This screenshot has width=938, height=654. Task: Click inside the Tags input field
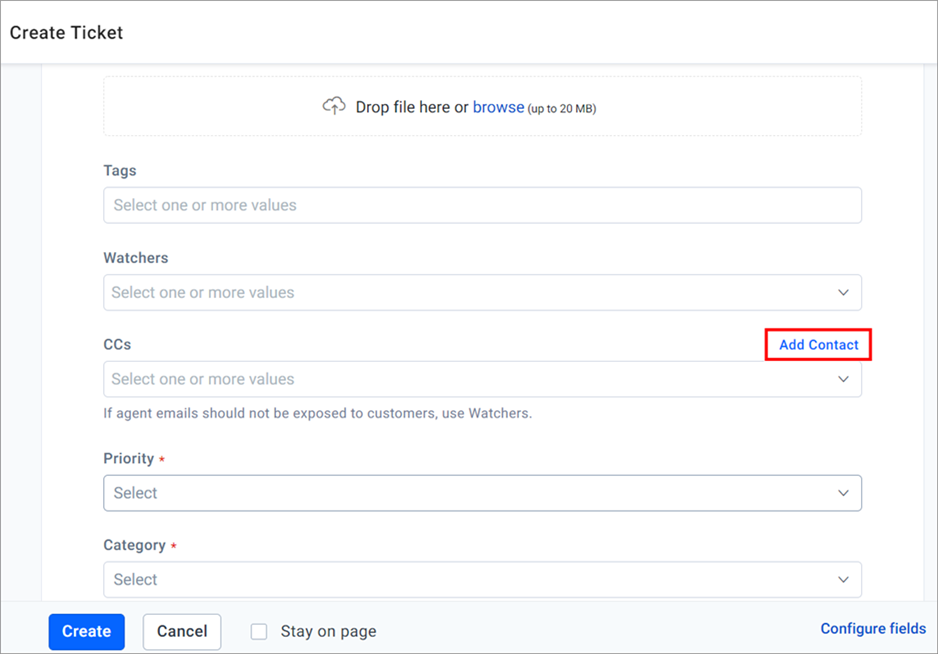click(482, 205)
